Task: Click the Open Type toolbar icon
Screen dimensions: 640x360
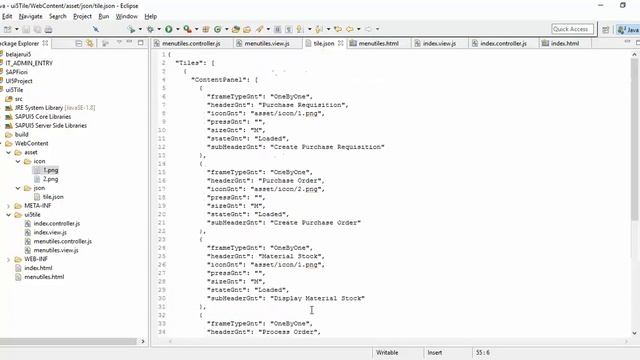Action: 236,29
